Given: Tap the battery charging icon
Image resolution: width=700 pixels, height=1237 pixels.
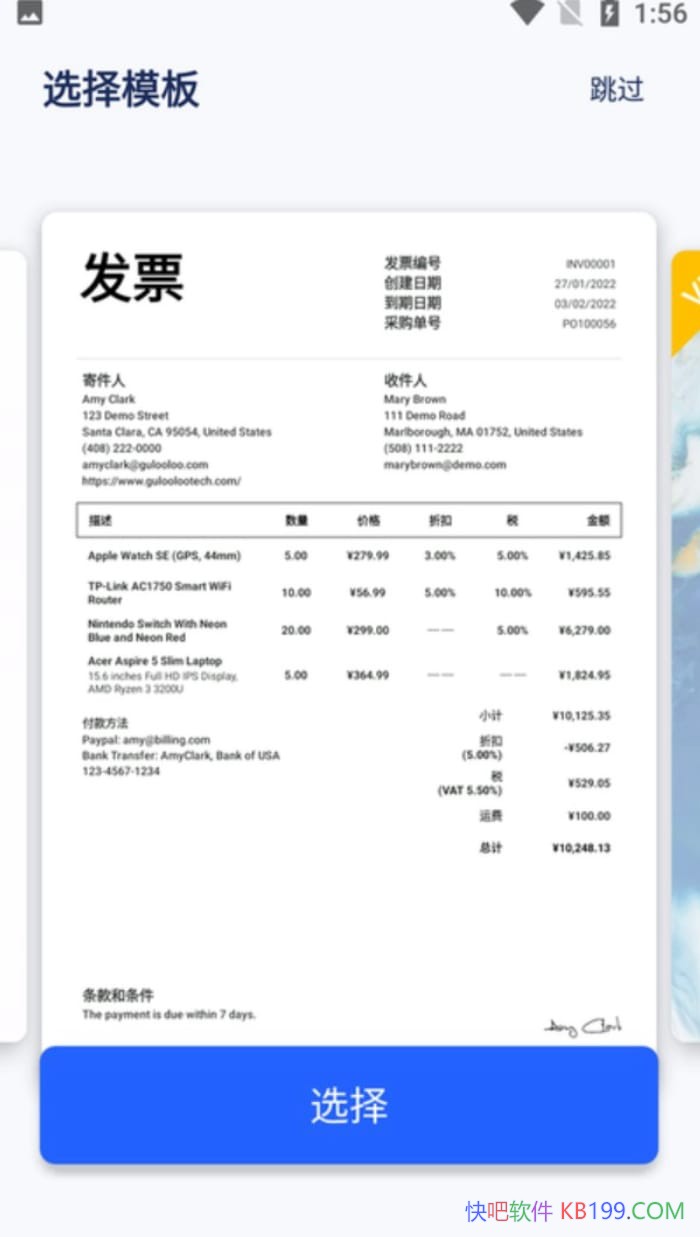Looking at the screenshot, I should coord(609,13).
